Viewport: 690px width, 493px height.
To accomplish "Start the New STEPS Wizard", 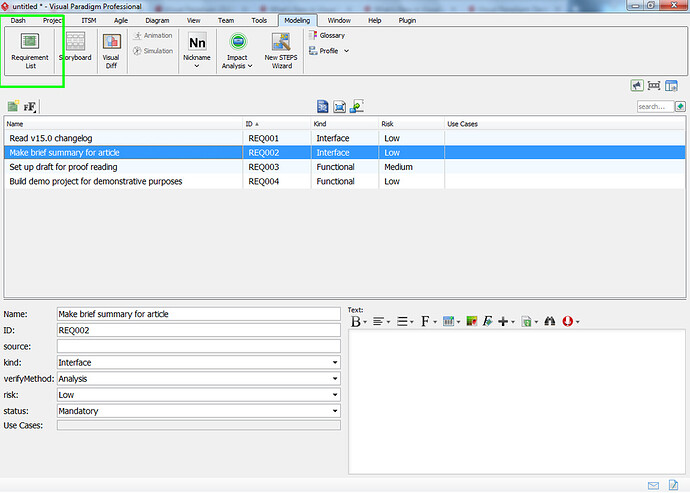I will [281, 51].
